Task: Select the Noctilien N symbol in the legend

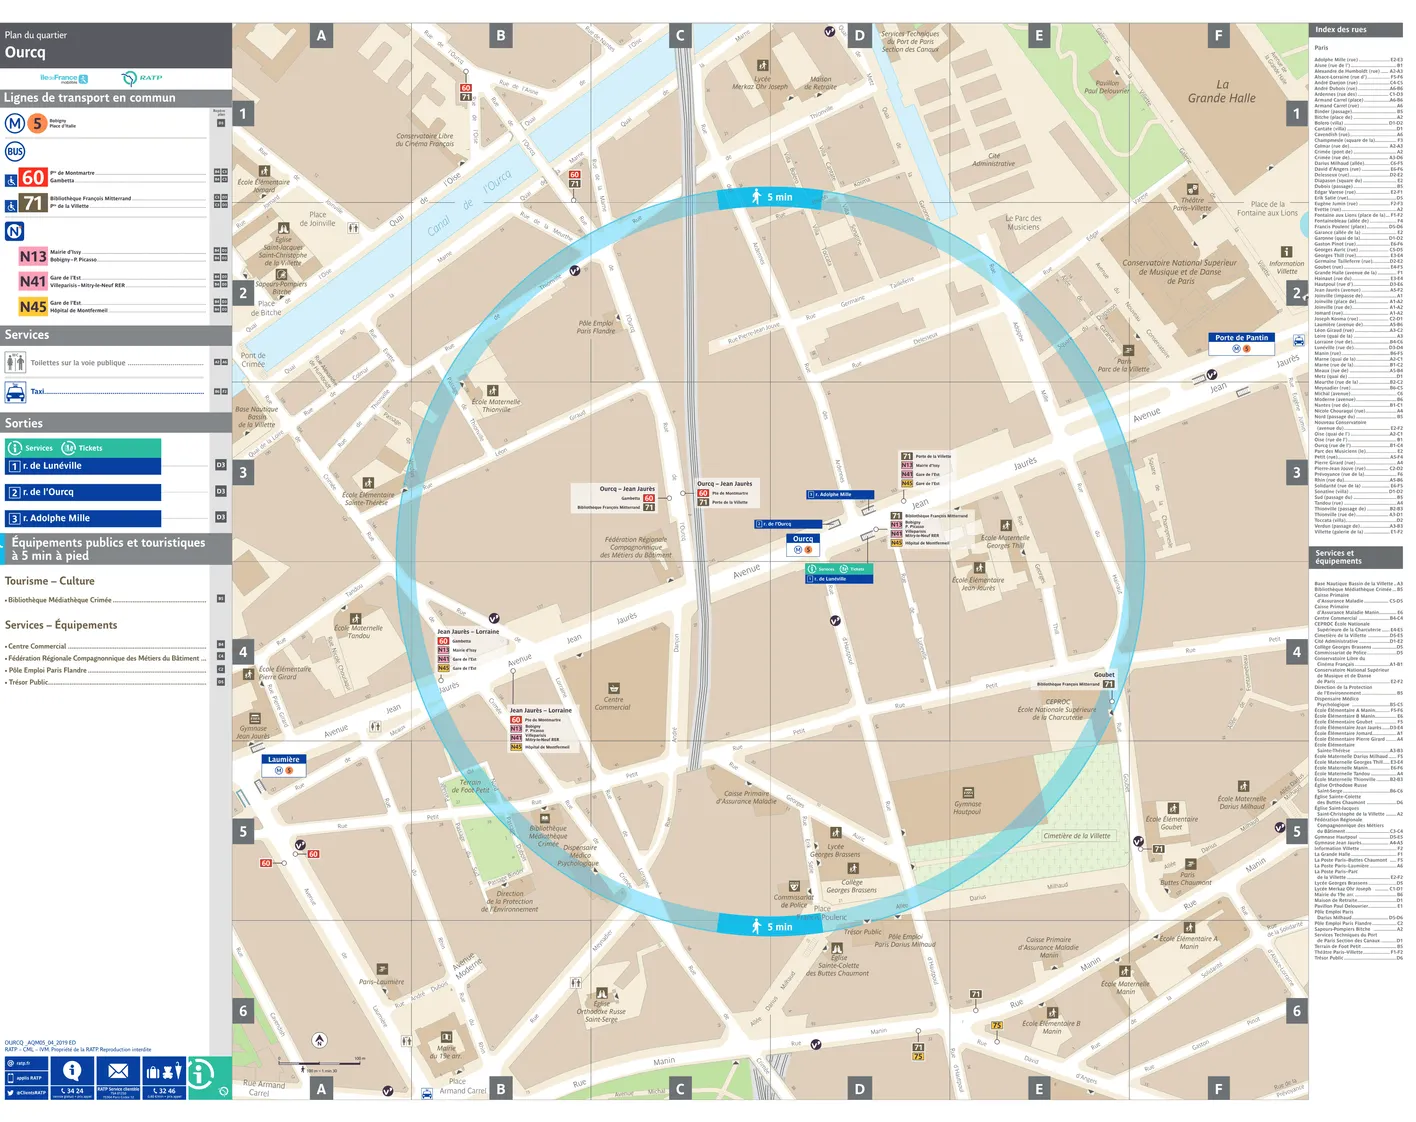Action: [14, 231]
